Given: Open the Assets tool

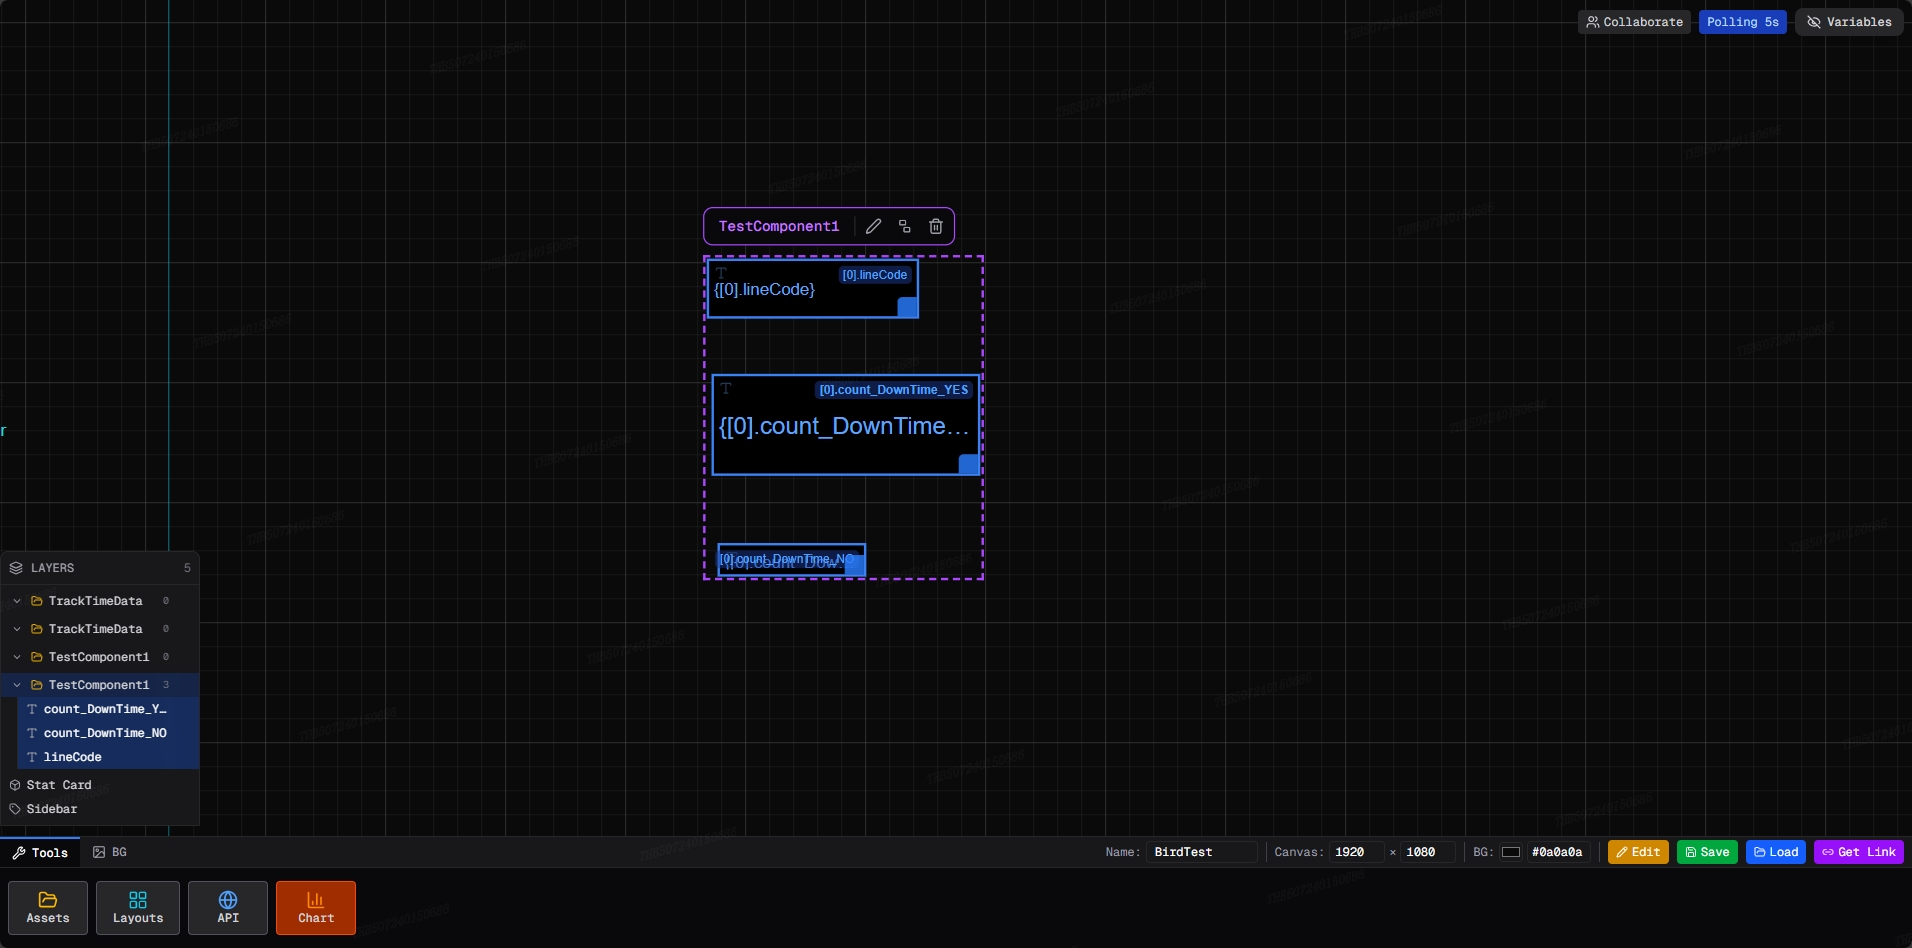Looking at the screenshot, I should (x=48, y=908).
